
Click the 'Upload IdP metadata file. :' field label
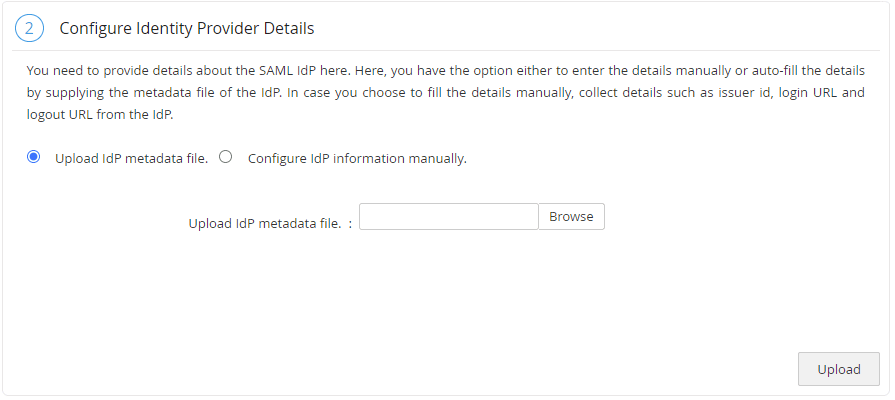click(x=270, y=224)
